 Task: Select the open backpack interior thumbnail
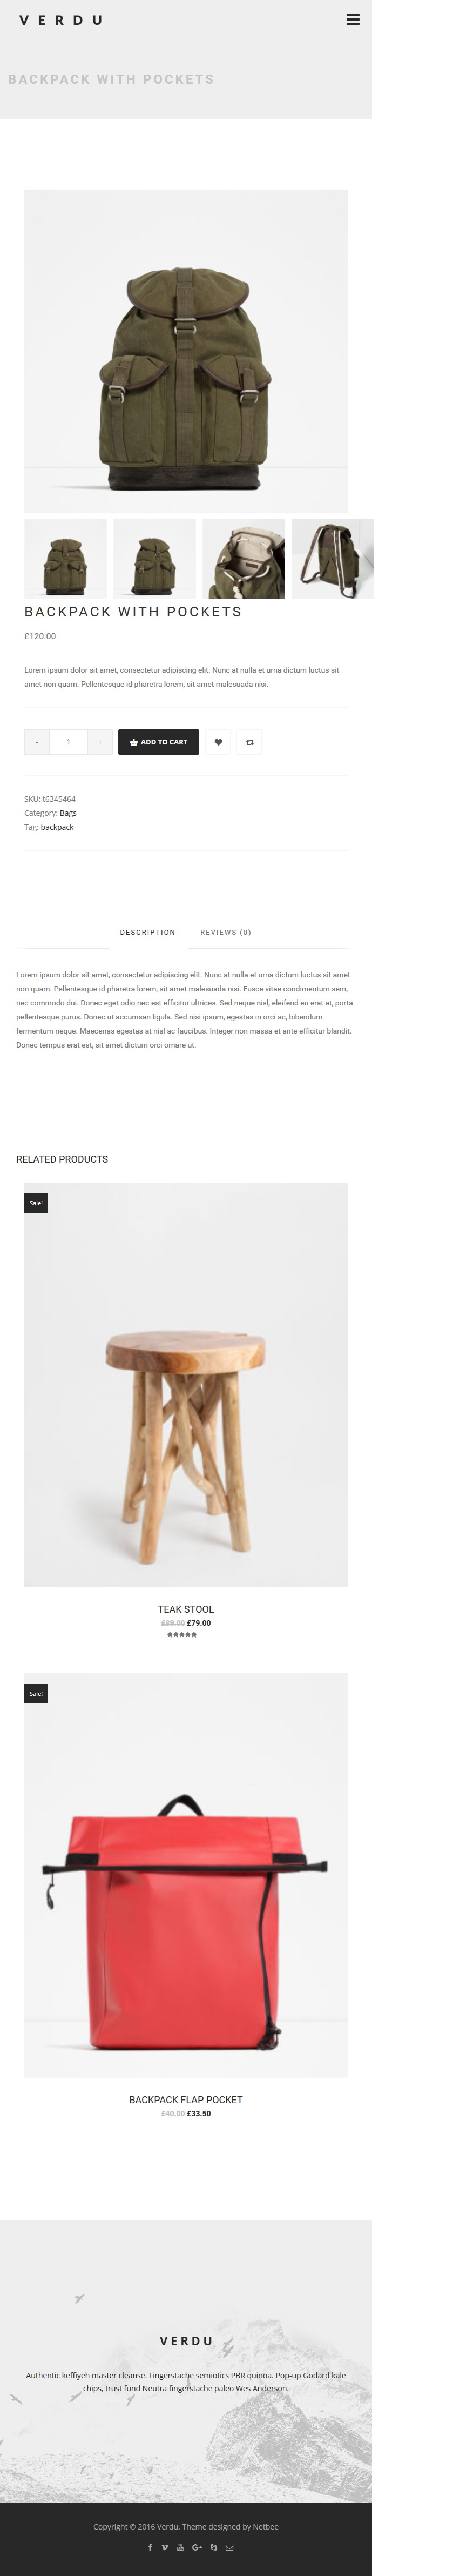[x=244, y=559]
